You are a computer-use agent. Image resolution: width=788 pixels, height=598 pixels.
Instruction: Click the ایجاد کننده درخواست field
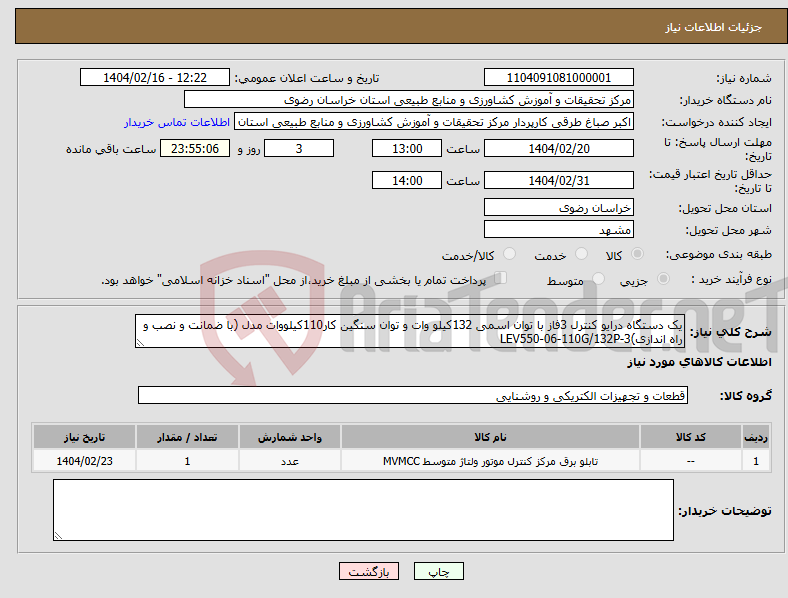click(x=434, y=122)
